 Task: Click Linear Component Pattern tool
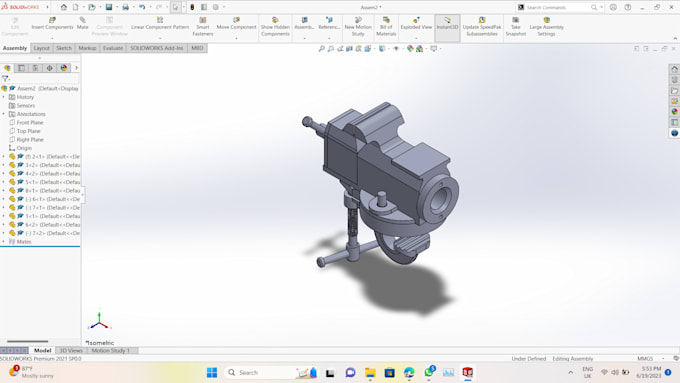[x=160, y=23]
